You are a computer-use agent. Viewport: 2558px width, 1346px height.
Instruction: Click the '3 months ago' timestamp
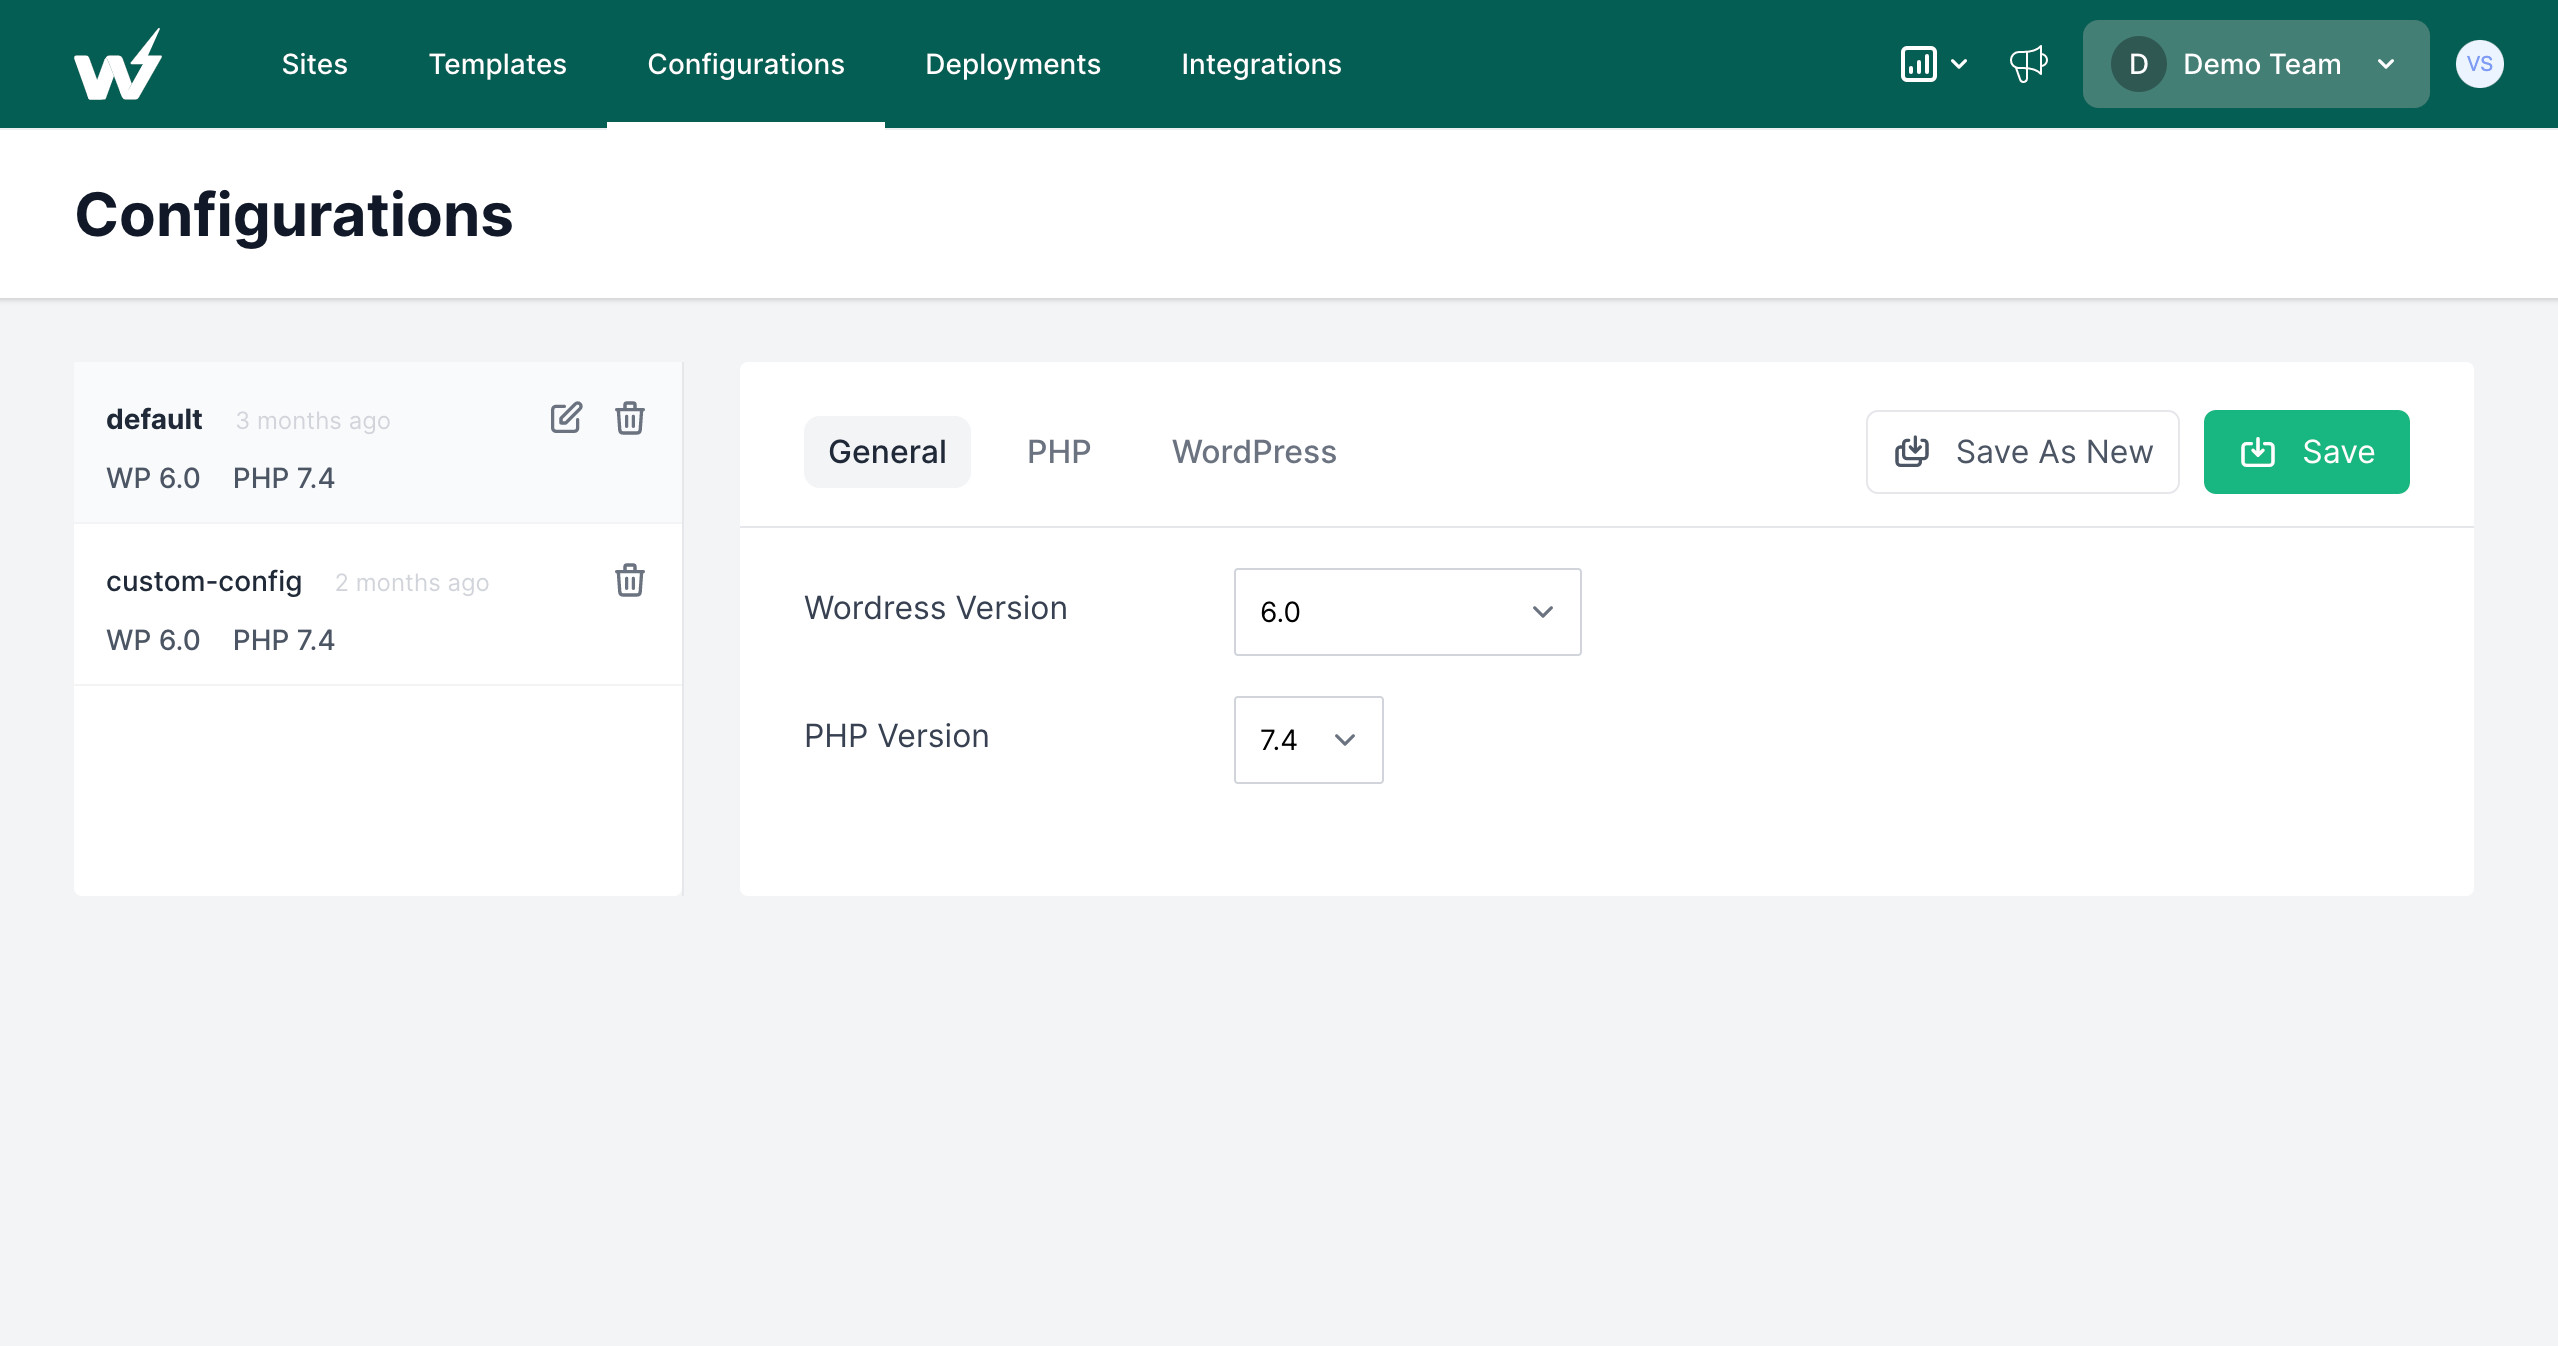pyautogui.click(x=313, y=421)
